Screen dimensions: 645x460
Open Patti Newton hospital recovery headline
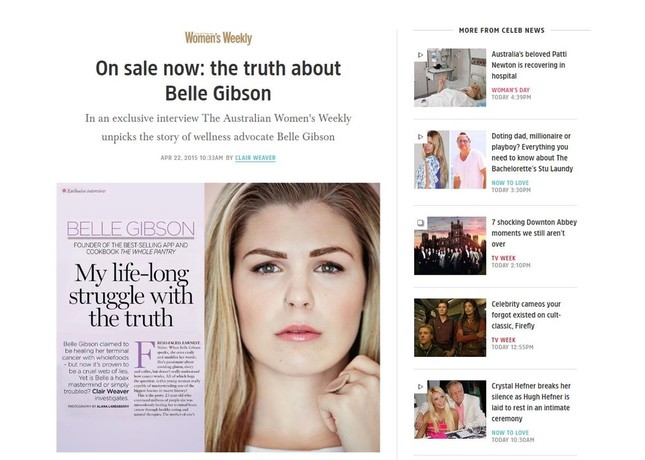pyautogui.click(x=529, y=65)
